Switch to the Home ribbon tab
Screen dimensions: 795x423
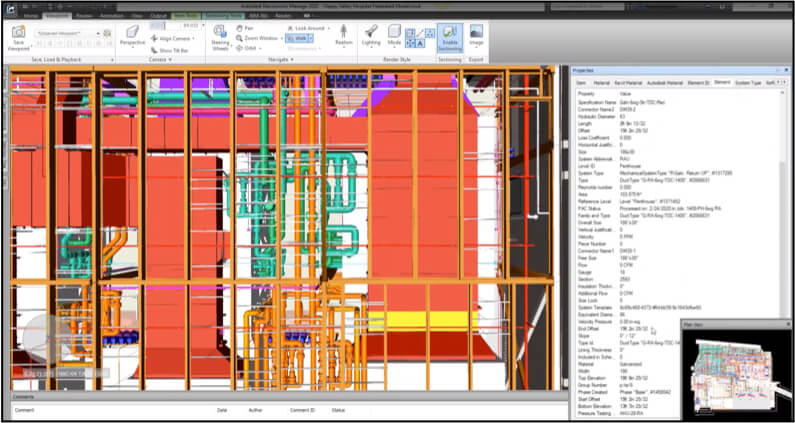tap(31, 17)
